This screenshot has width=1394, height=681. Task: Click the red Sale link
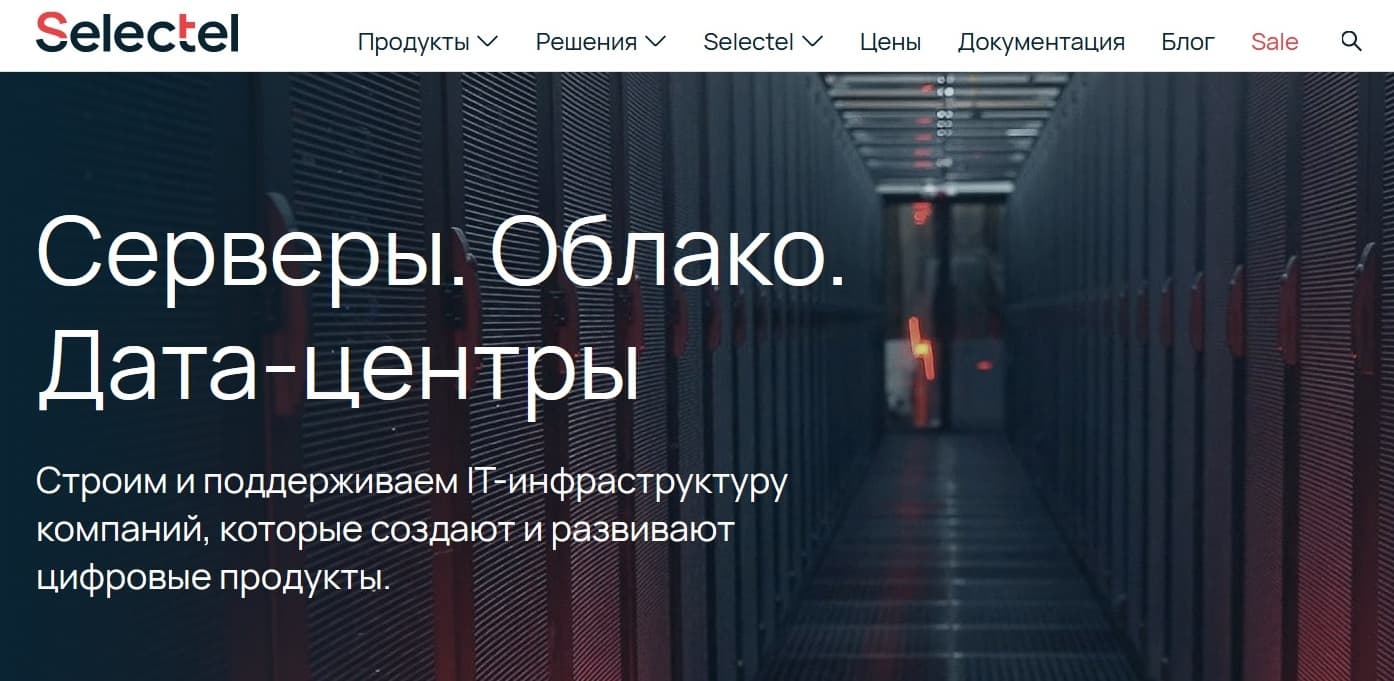click(1274, 42)
